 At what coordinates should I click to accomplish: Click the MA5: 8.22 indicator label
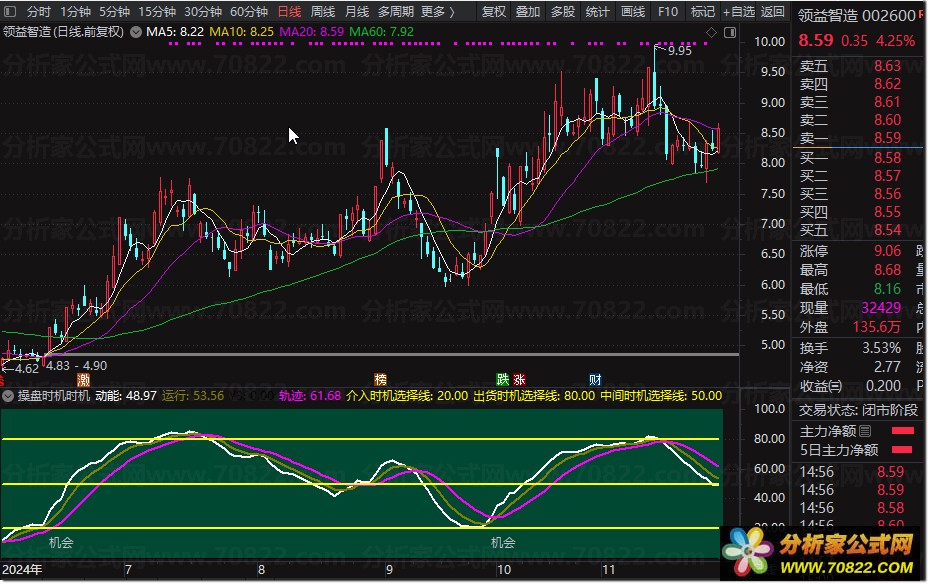175,31
